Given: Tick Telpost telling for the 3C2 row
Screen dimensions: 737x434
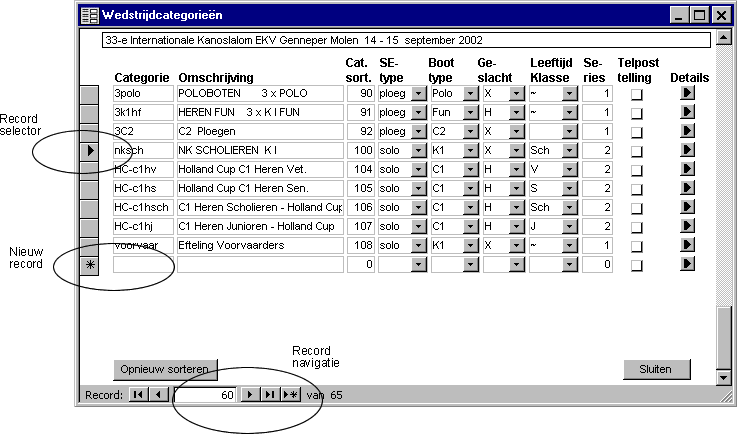Looking at the screenshot, I should point(636,133).
